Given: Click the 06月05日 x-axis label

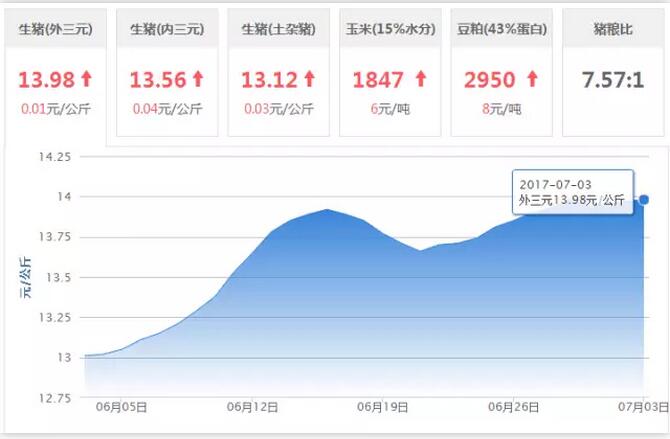Looking at the screenshot, I should coord(122,408).
